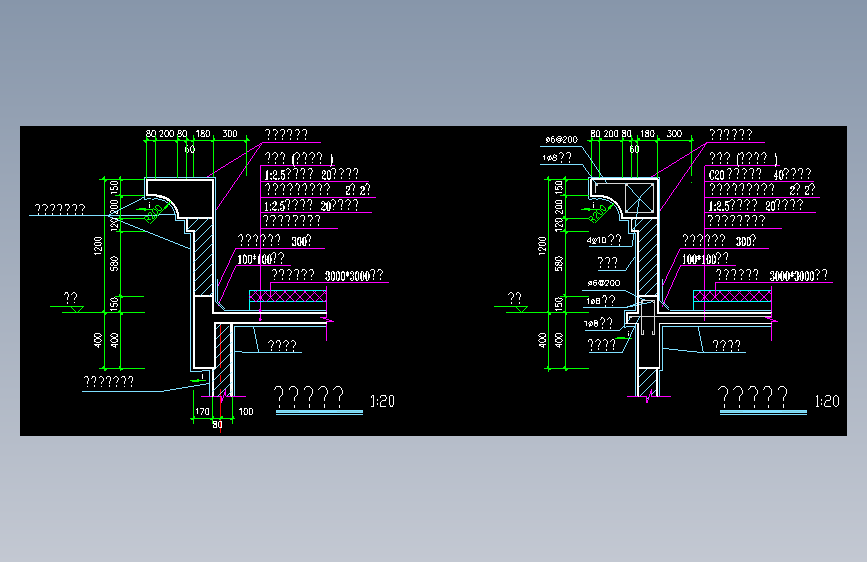Viewport: 867px width, 562px height.
Task: Pick the hatched insulation layer in left detail
Action: pos(288,297)
